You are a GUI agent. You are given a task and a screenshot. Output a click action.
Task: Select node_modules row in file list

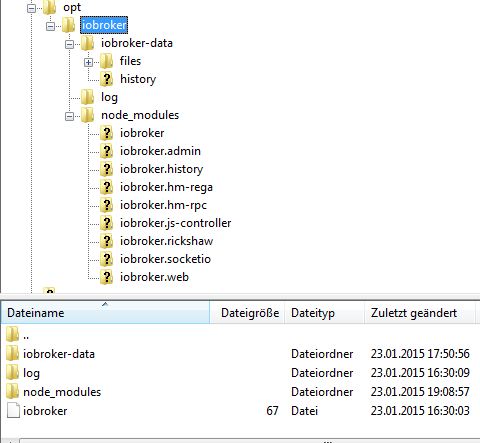click(240, 391)
